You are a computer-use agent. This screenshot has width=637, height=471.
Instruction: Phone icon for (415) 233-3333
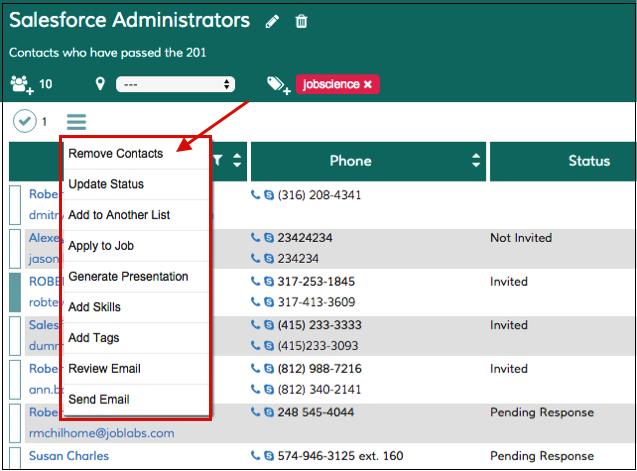point(255,325)
